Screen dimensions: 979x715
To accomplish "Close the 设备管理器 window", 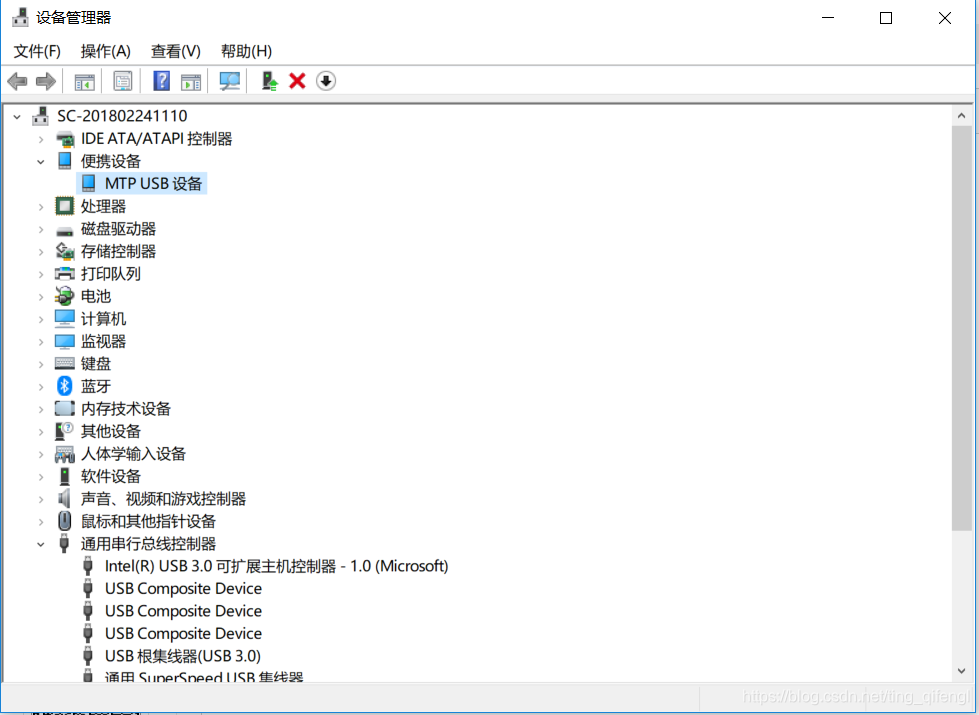I will [x=945, y=17].
